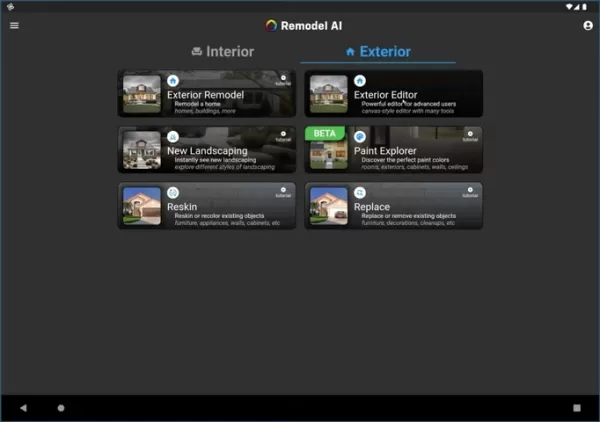Click the Exterior Remodel house thumbnail

click(x=142, y=94)
